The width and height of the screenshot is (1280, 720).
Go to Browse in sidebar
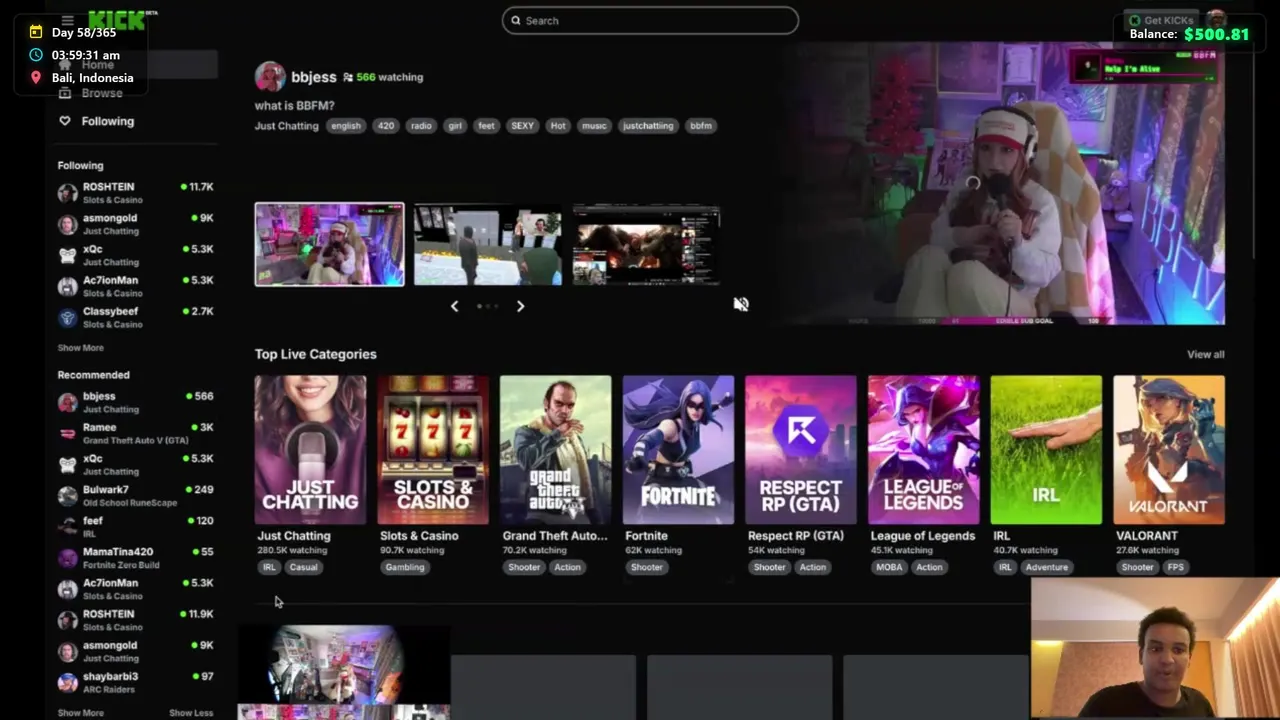[102, 93]
